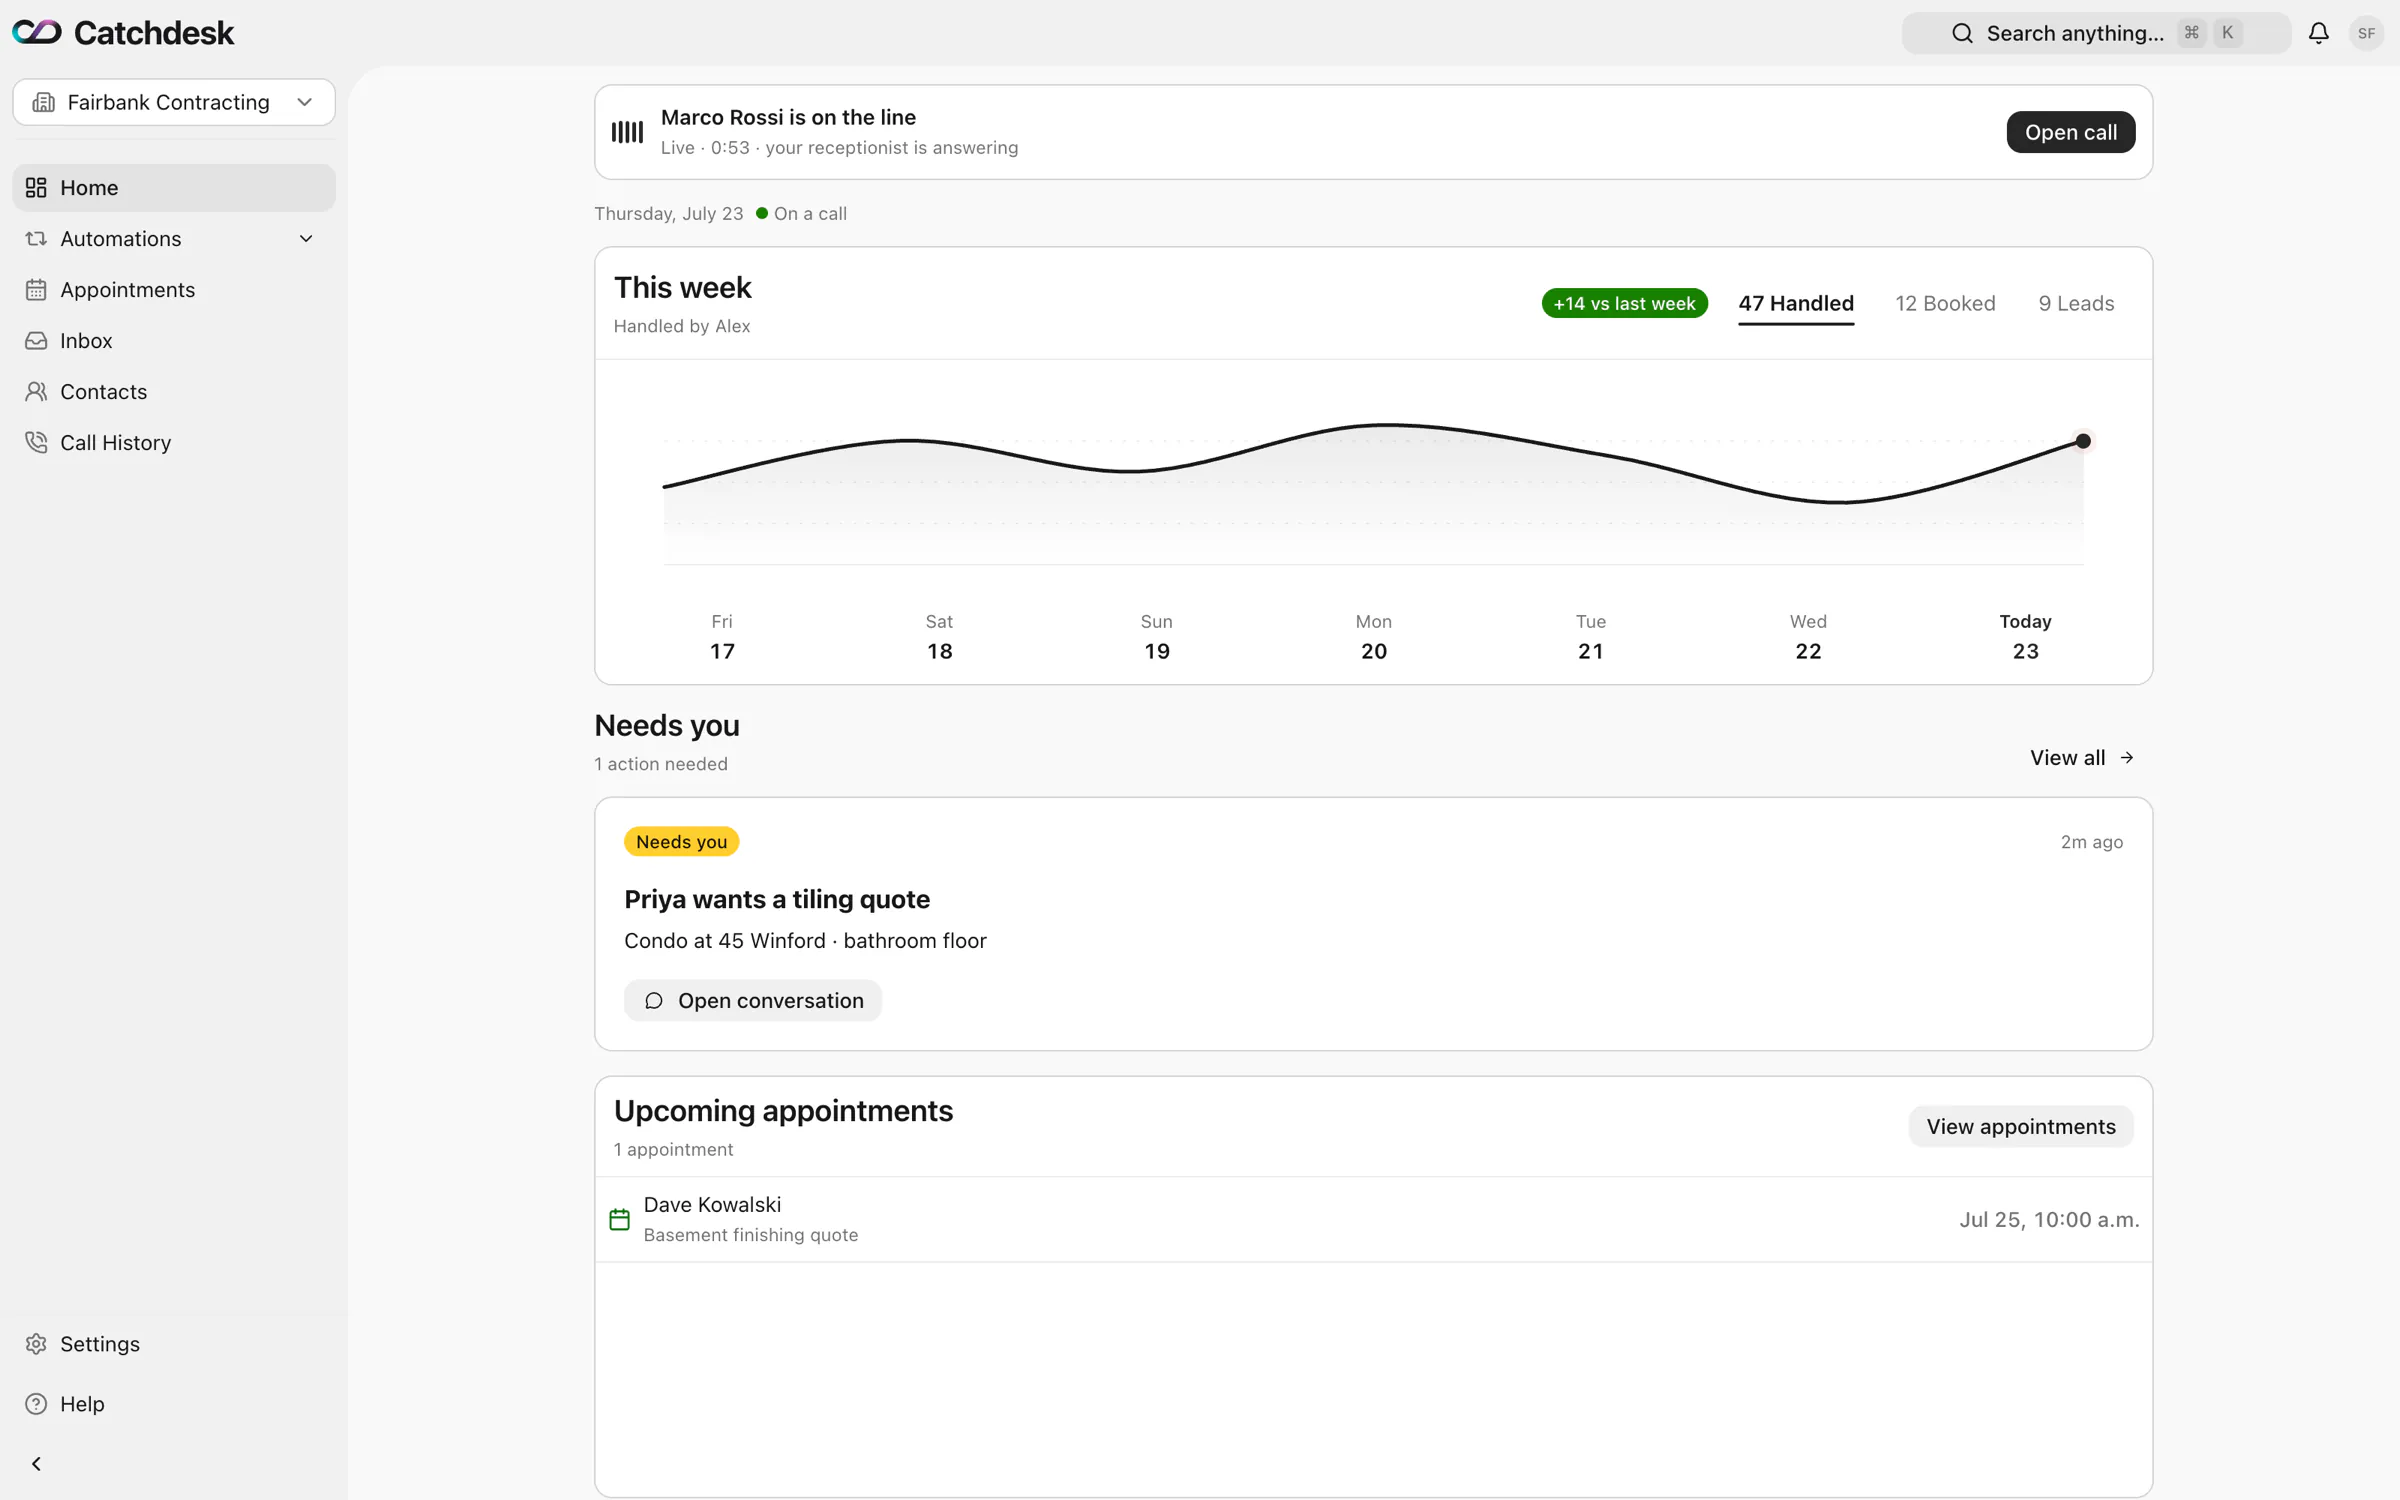This screenshot has height=1500, width=2400.
Task: Click the Call History phone icon
Action: point(36,443)
